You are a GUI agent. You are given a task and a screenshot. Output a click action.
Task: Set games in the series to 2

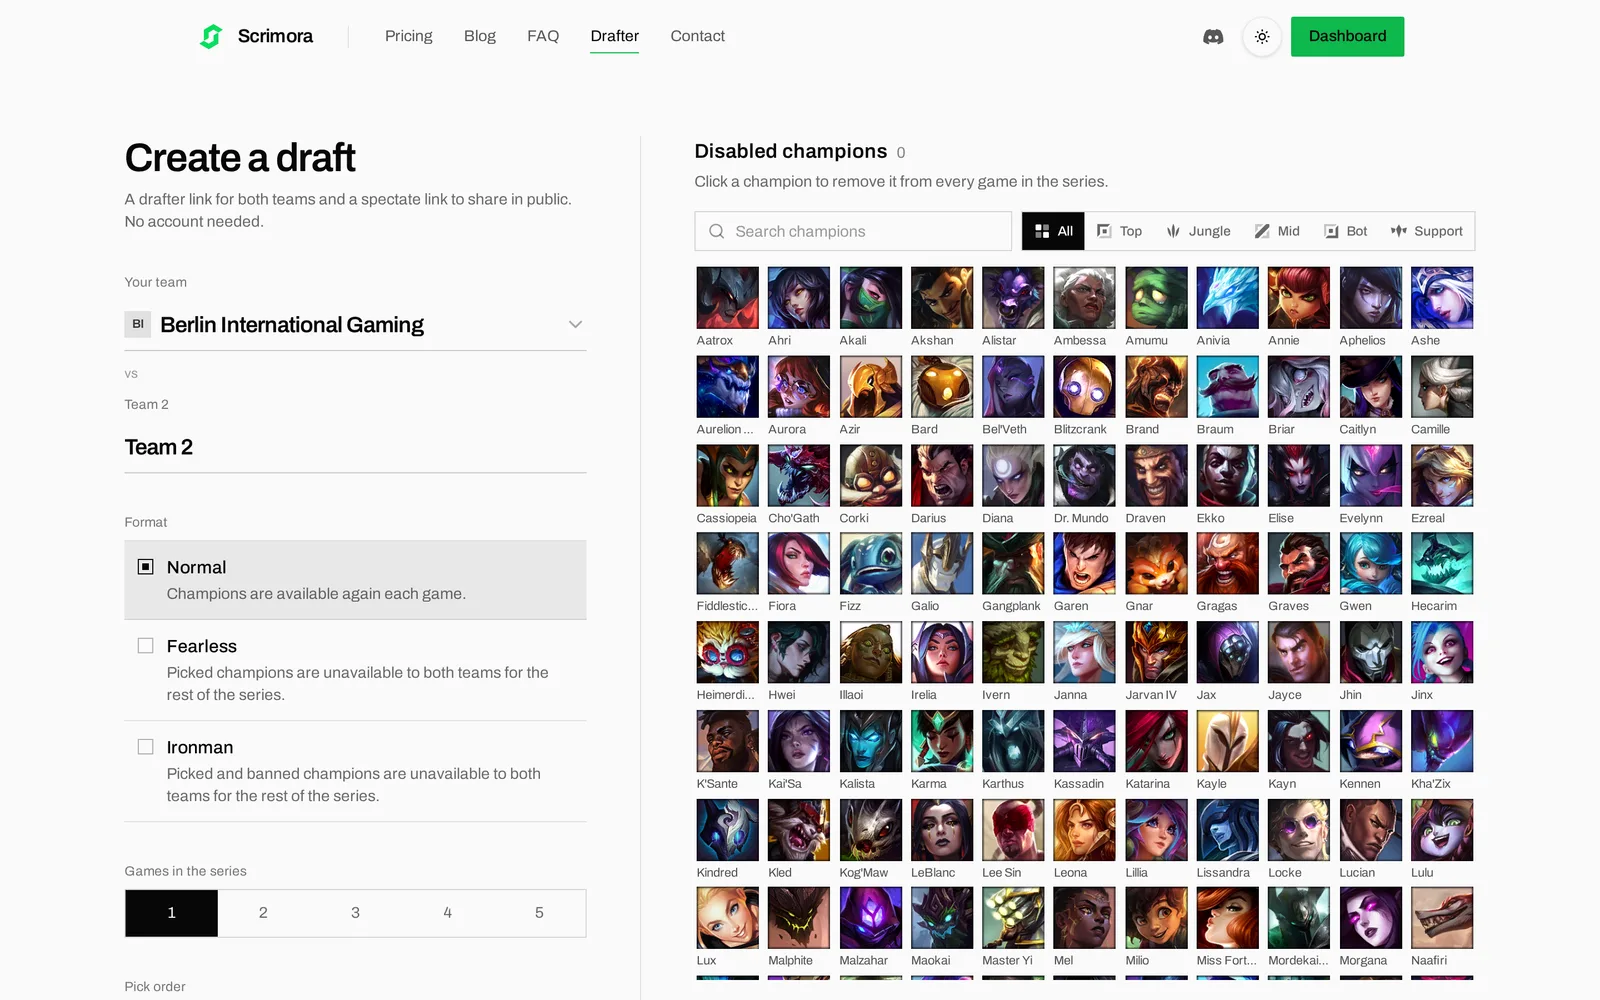click(x=263, y=913)
